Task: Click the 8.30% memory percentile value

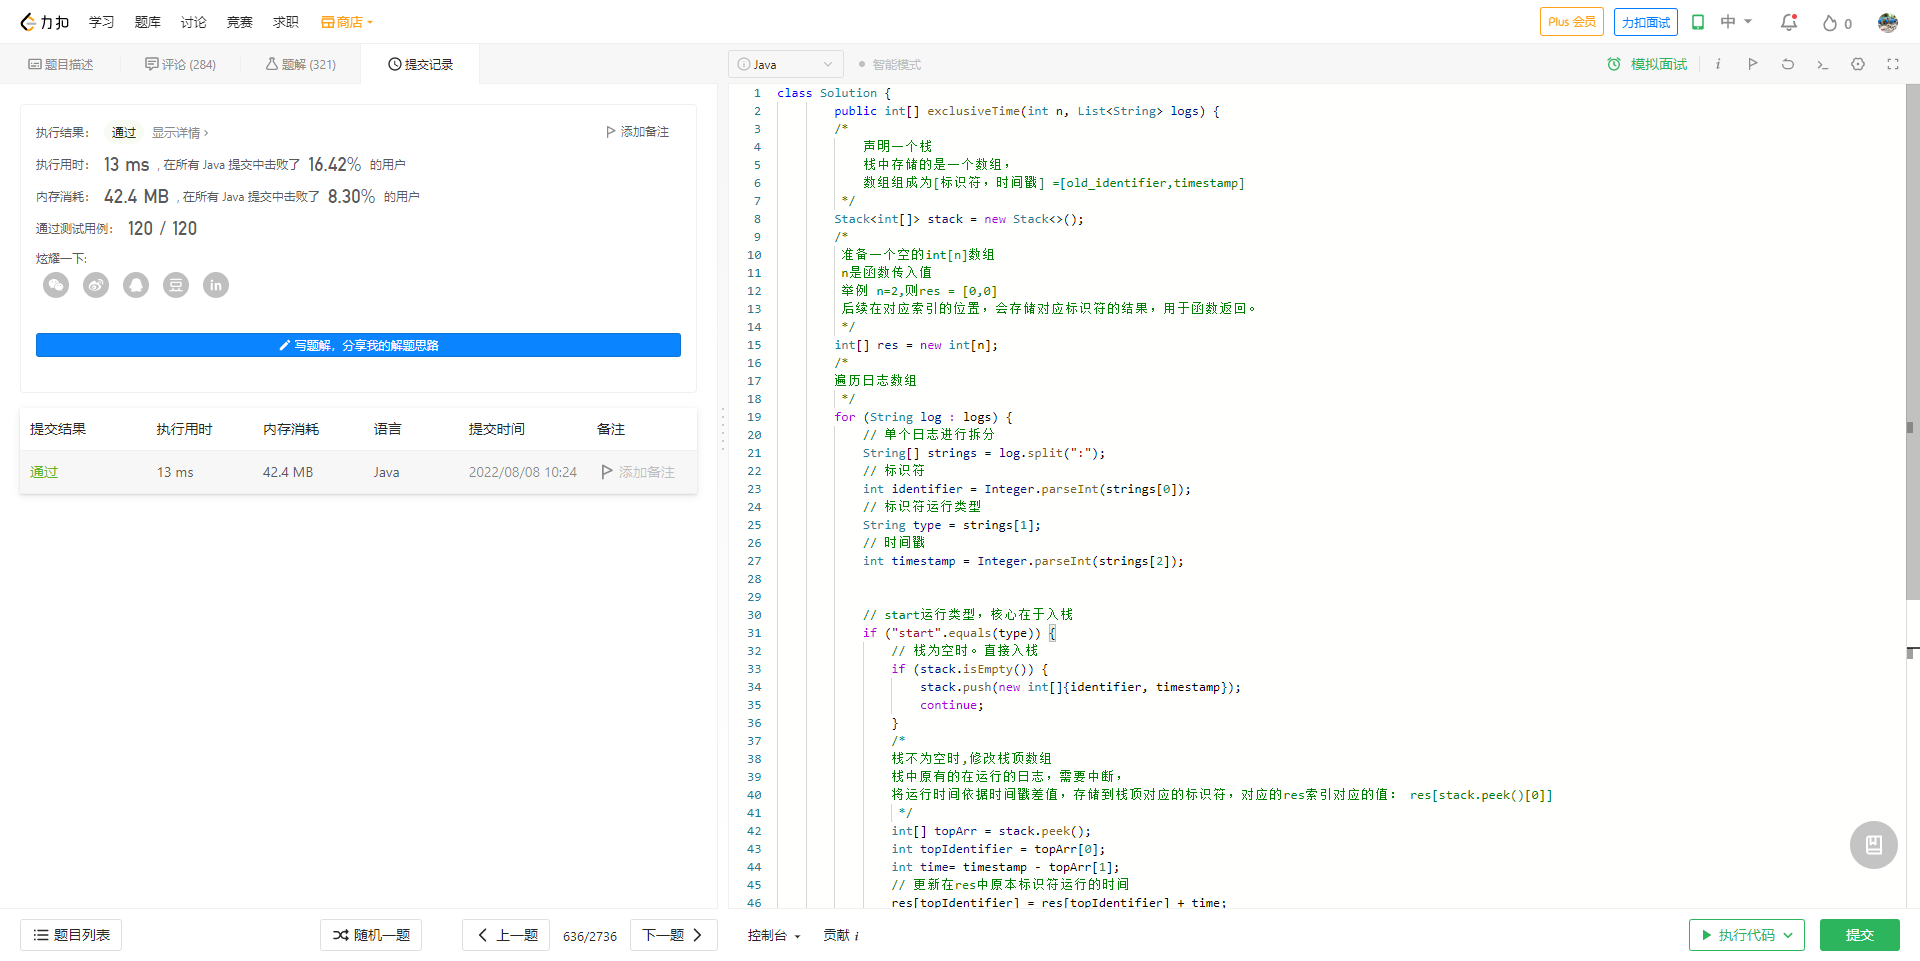Action: pyautogui.click(x=351, y=197)
